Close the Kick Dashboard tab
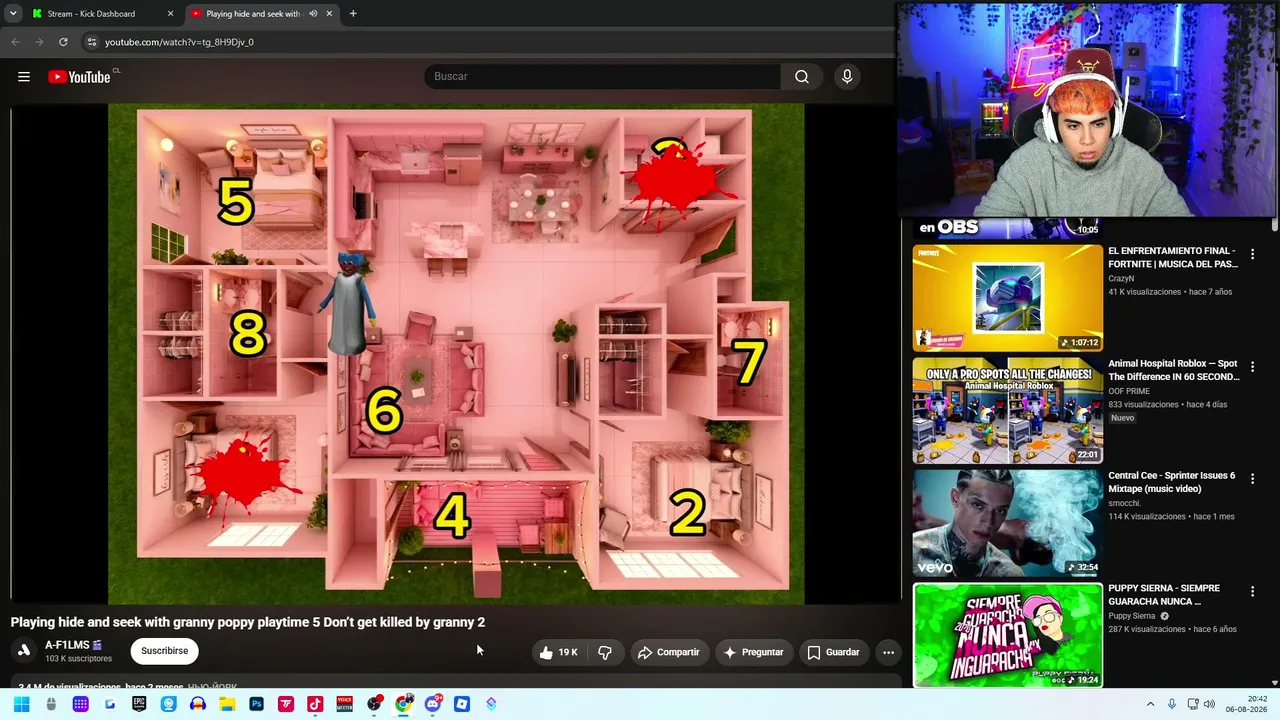This screenshot has width=1280, height=720. point(170,14)
